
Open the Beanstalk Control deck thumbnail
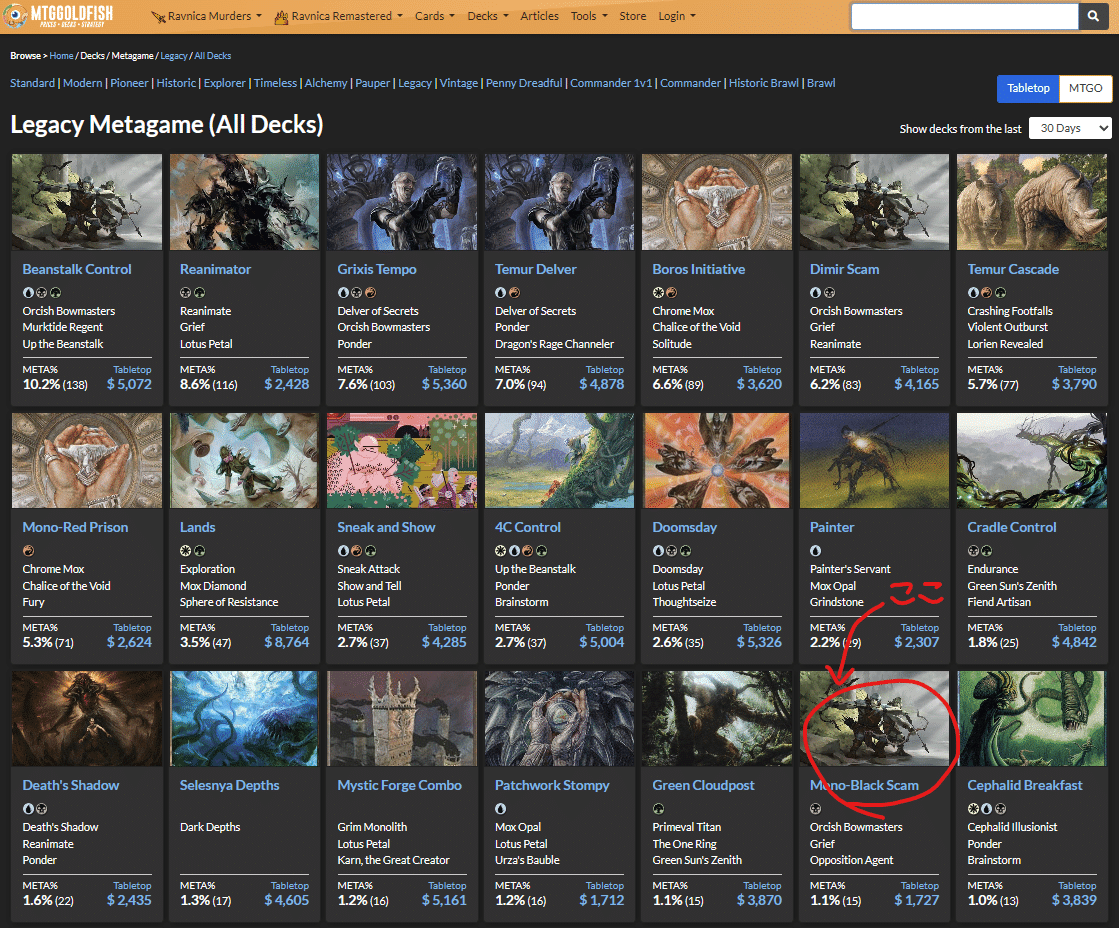[x=87, y=202]
